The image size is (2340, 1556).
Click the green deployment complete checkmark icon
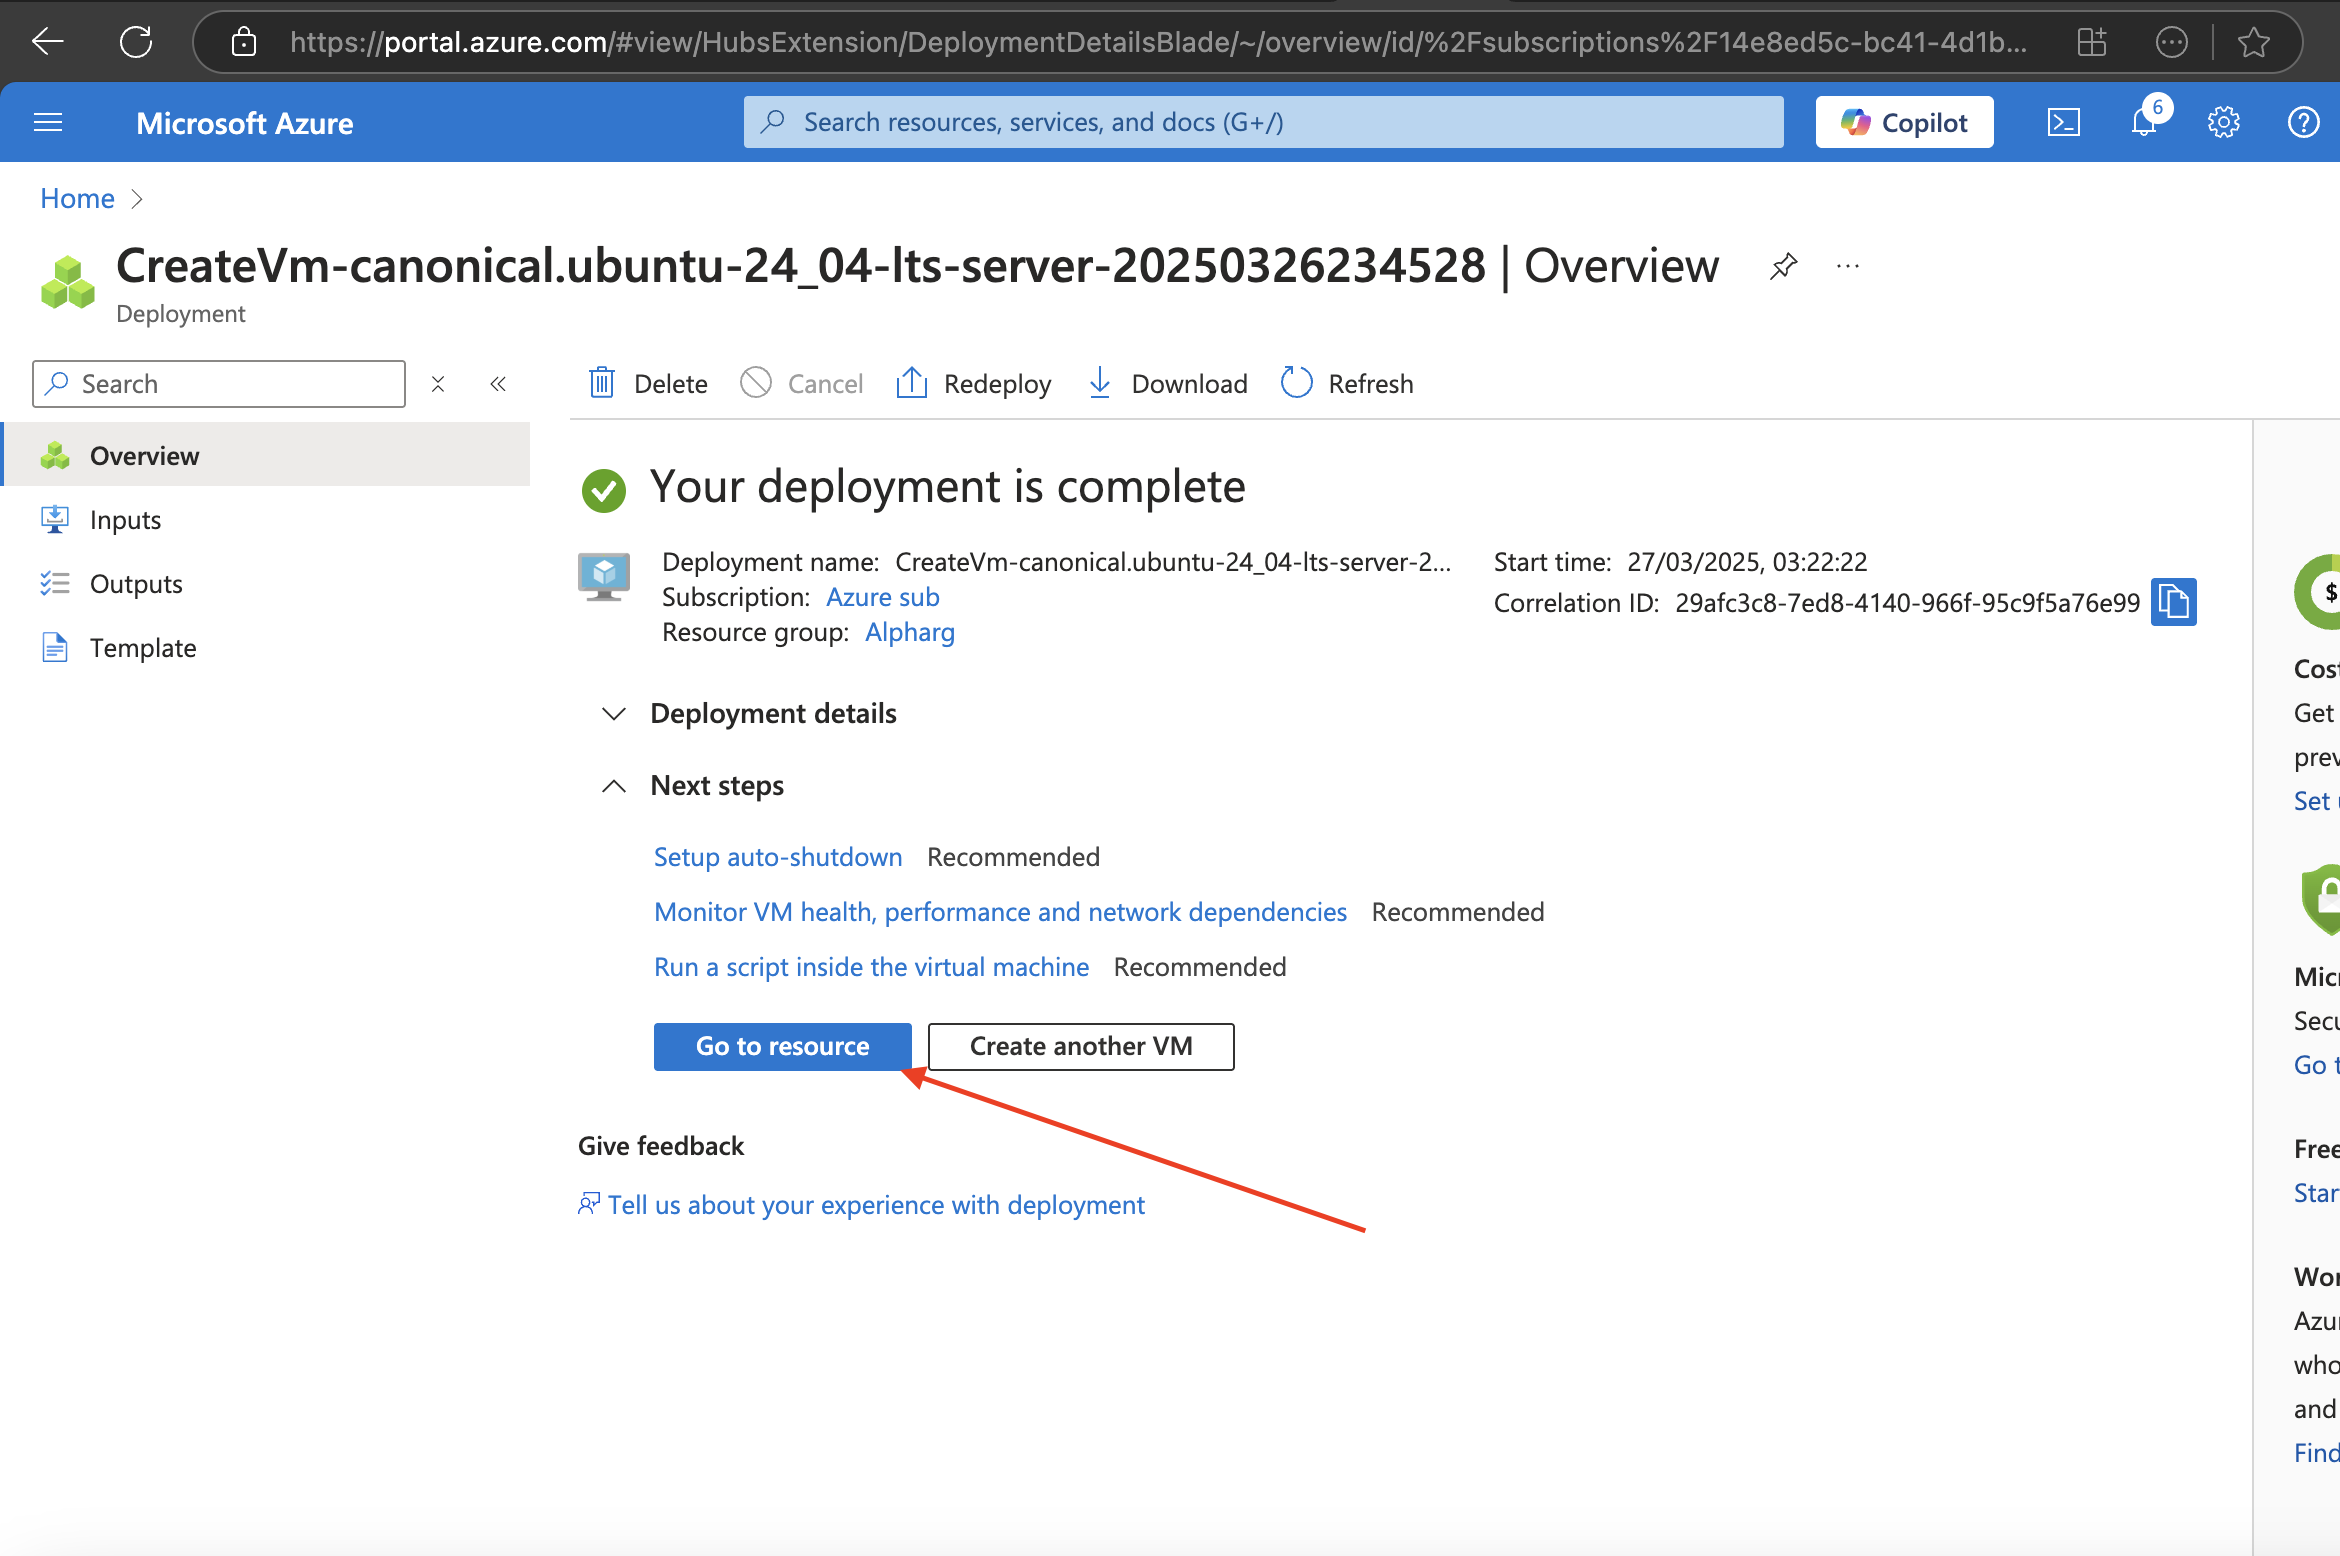click(x=604, y=490)
